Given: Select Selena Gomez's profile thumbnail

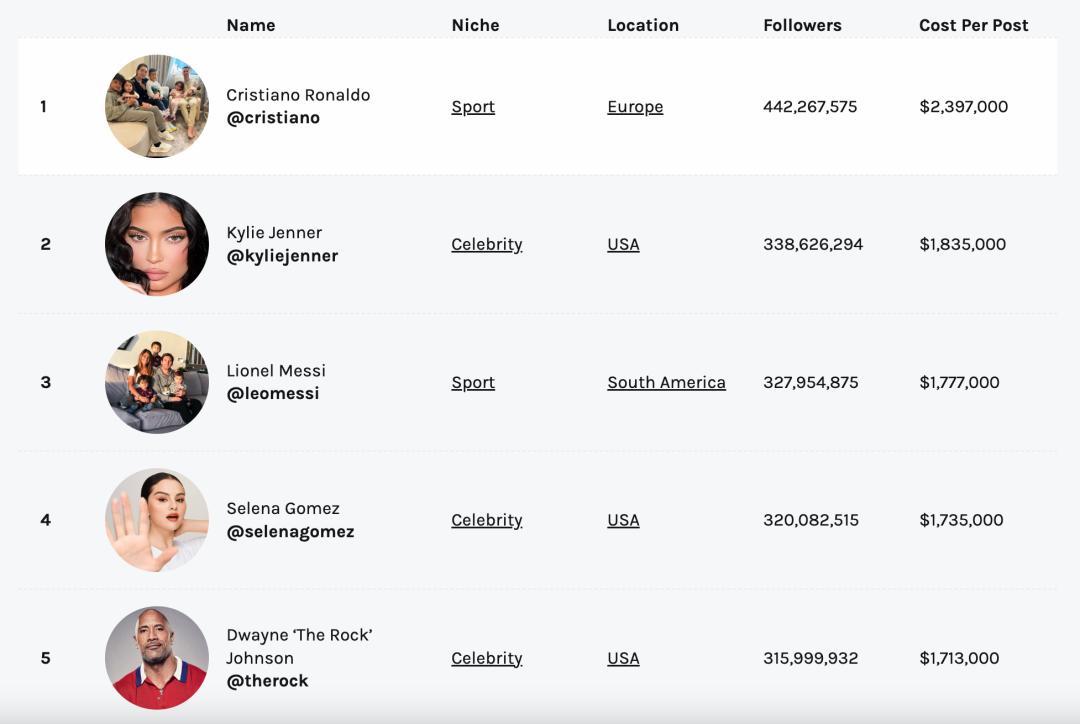Looking at the screenshot, I should pos(157,520).
